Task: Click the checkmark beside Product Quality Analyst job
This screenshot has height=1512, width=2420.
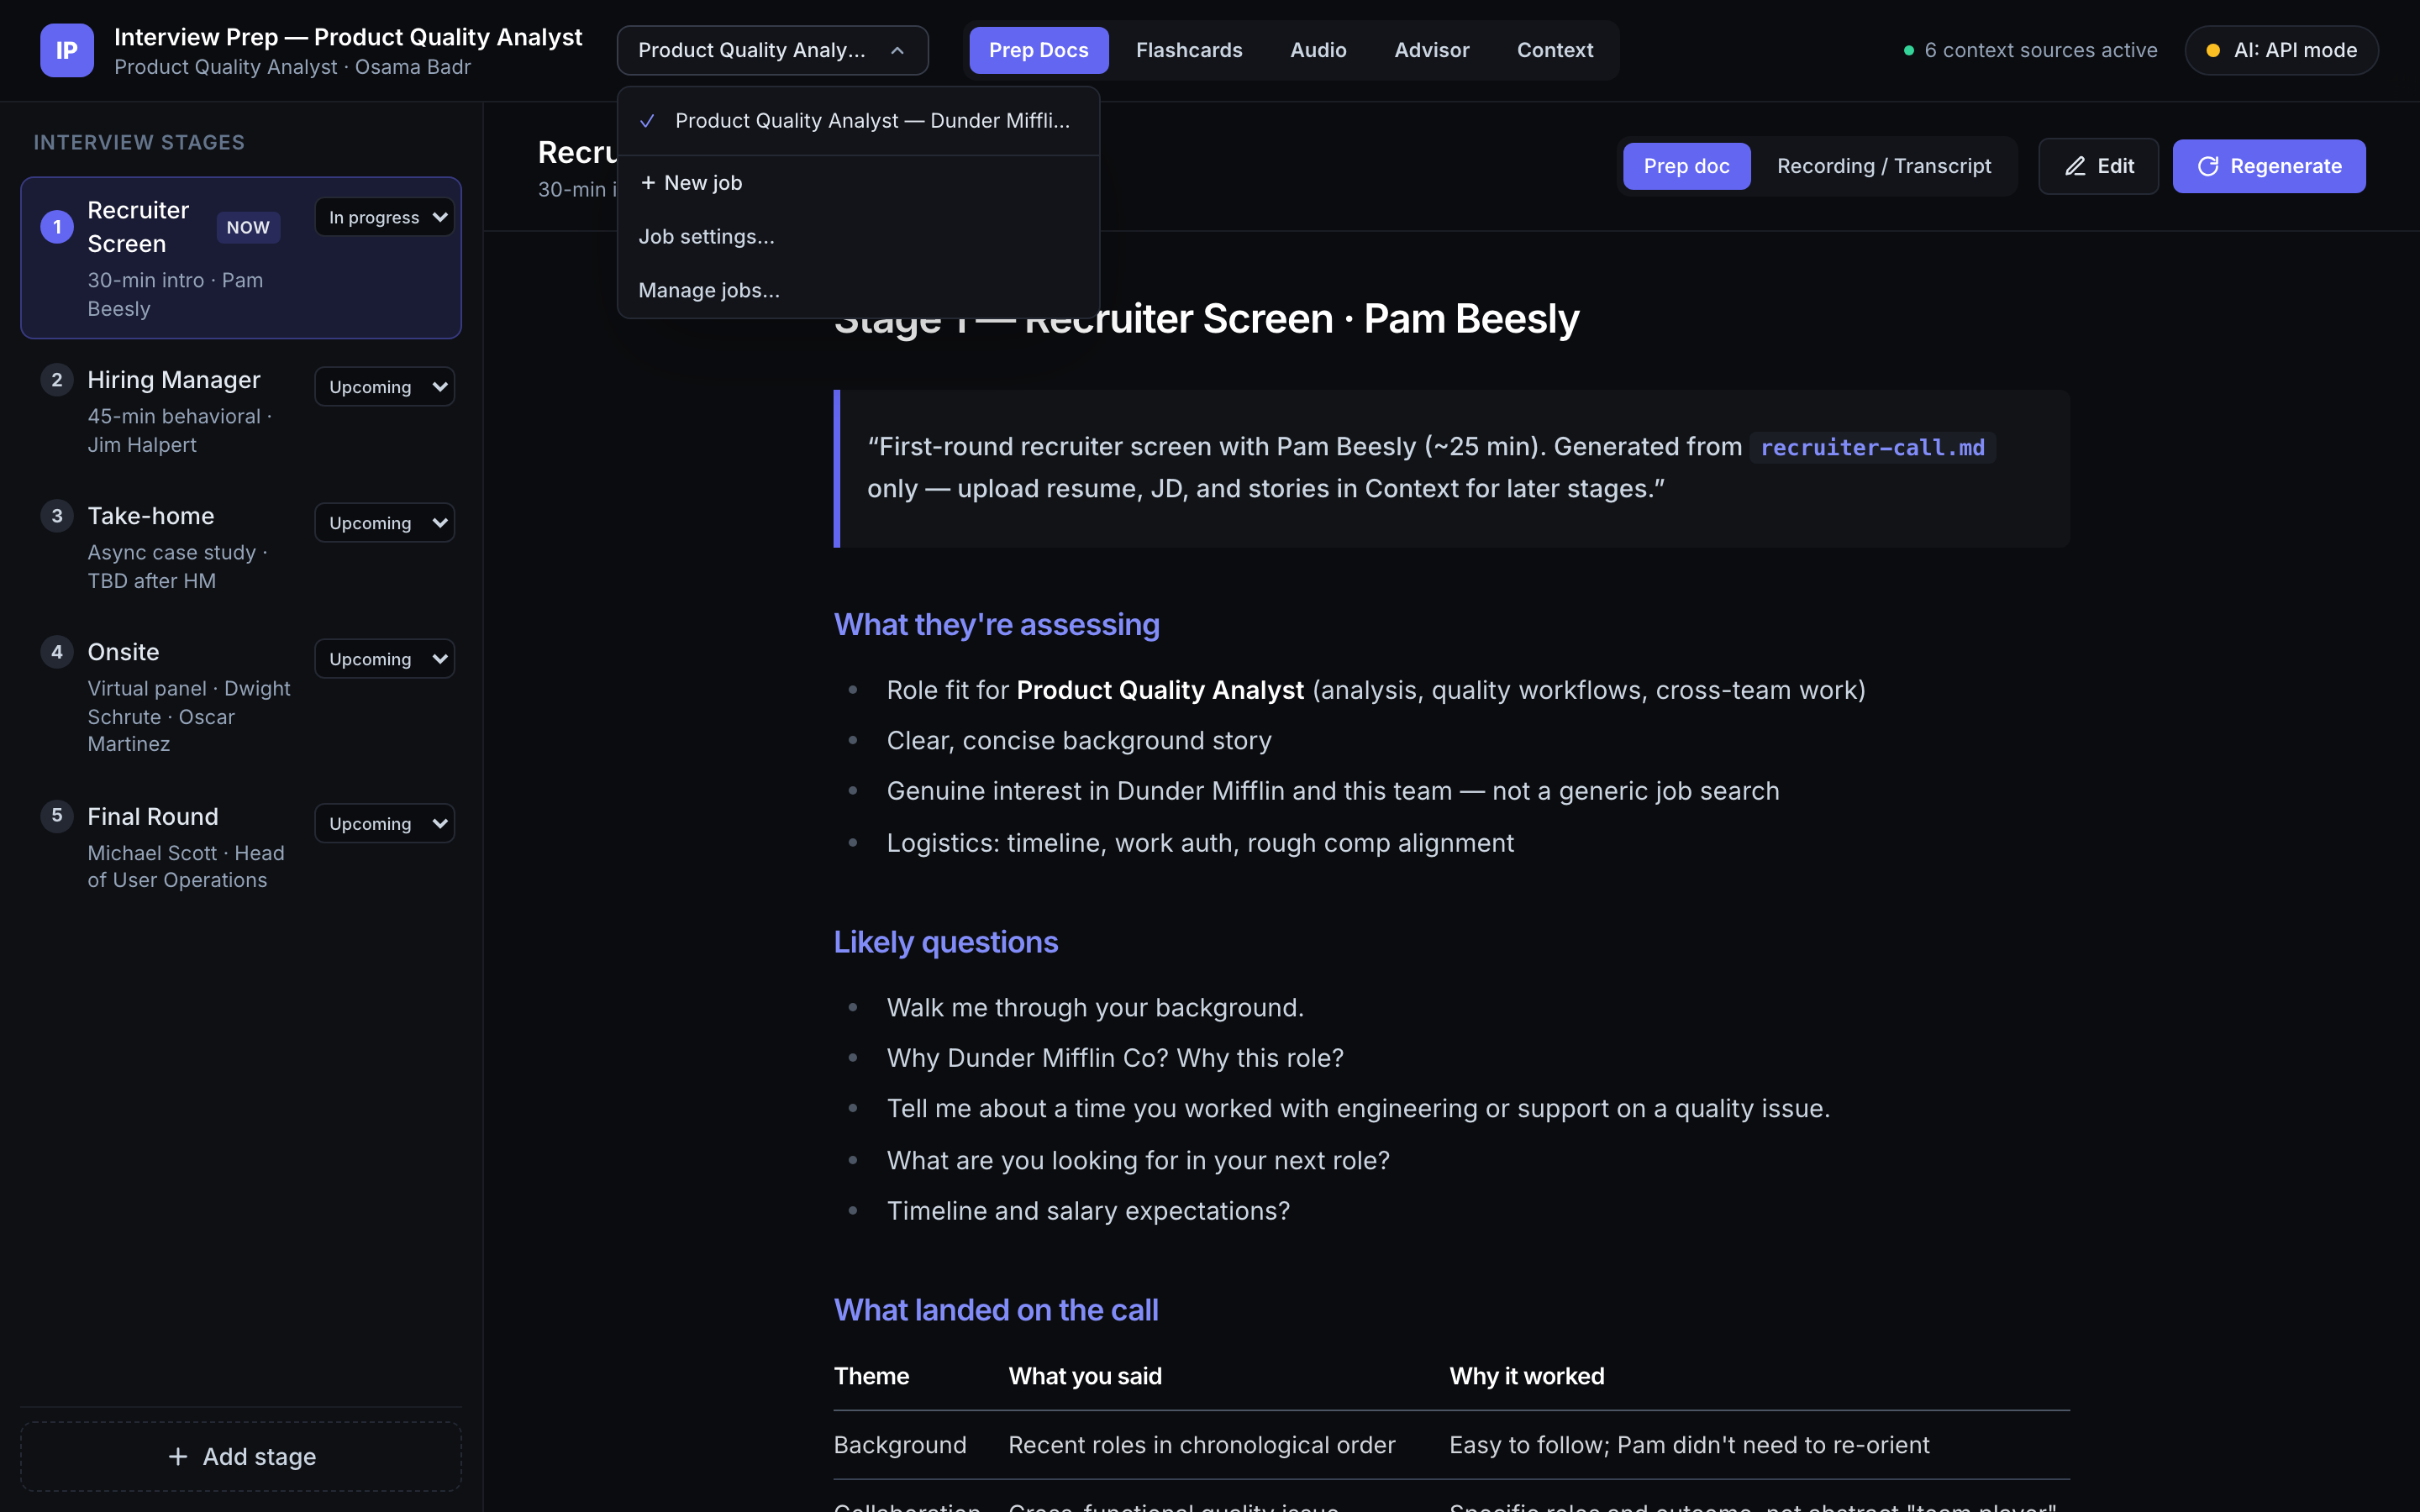Action: tap(647, 121)
